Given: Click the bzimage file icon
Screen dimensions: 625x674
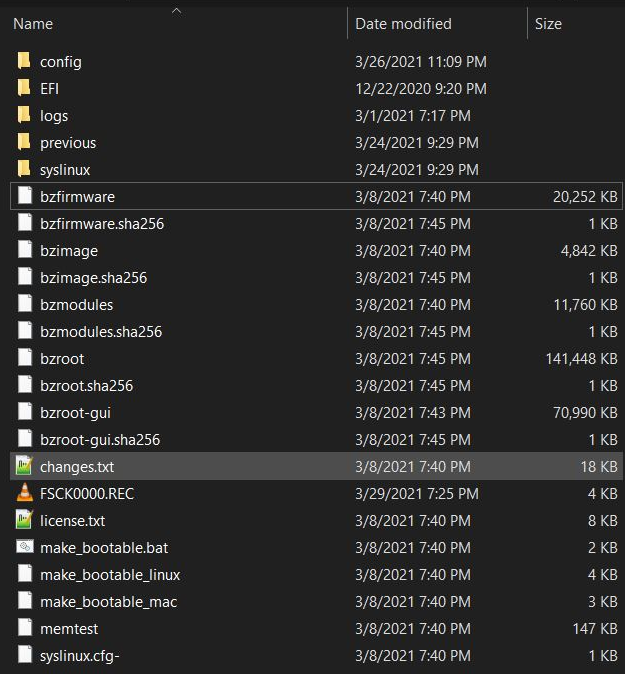Looking at the screenshot, I should click(25, 251).
